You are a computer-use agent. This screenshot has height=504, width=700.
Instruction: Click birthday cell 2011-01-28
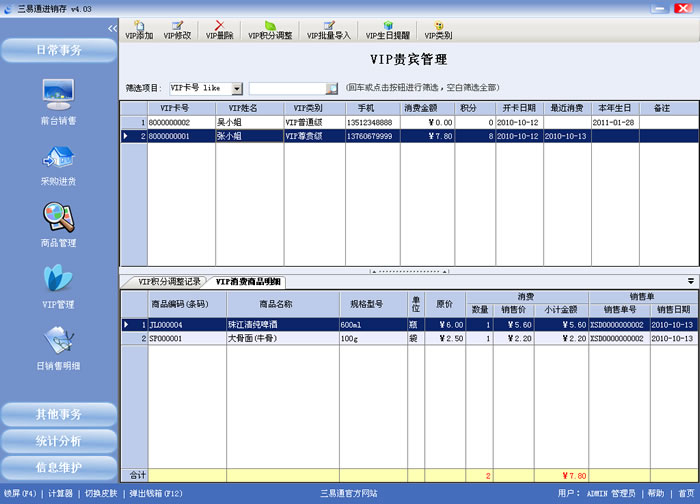tap(615, 122)
